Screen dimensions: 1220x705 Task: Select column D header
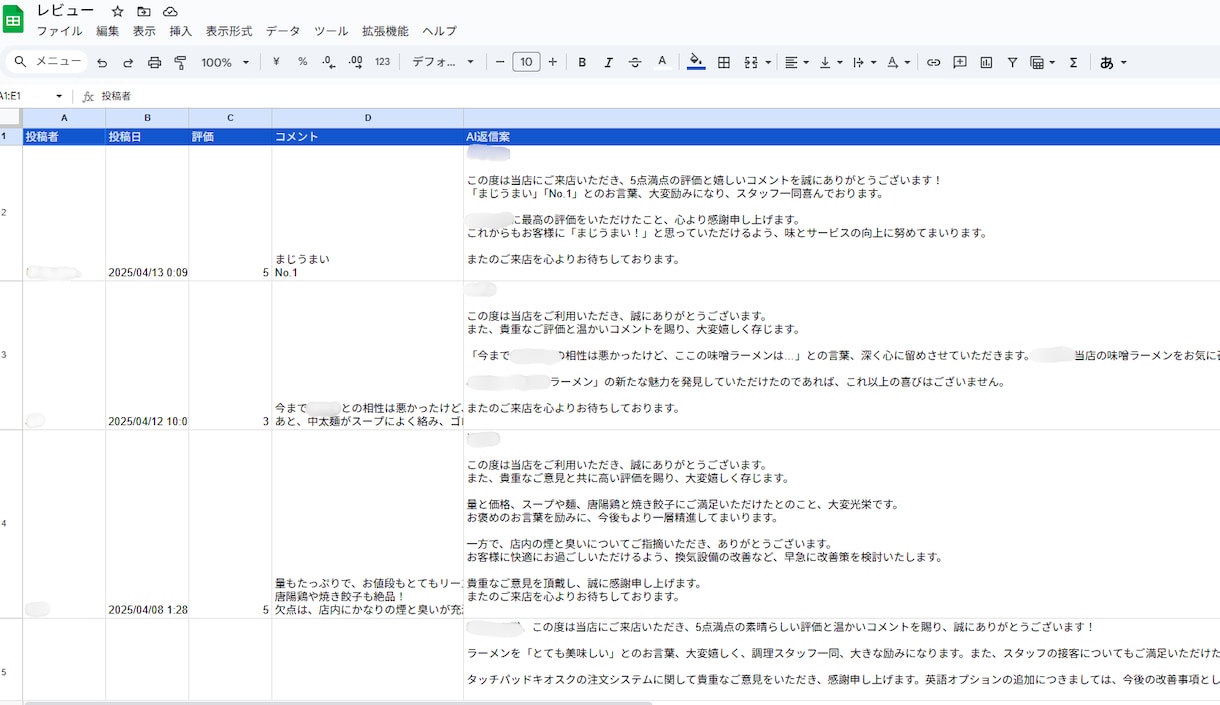[367, 118]
